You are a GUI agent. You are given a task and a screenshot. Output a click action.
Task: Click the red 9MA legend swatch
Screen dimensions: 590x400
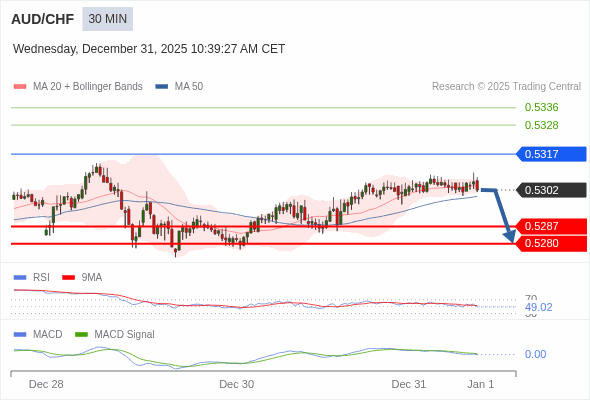pos(68,278)
